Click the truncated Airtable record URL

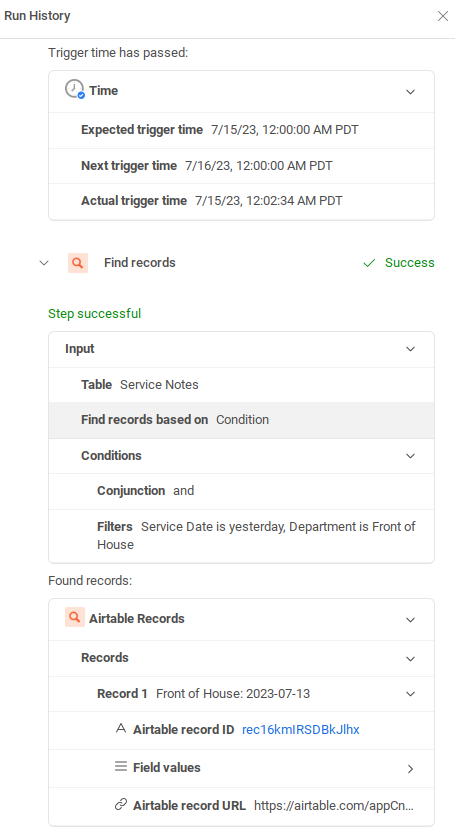coord(333,805)
